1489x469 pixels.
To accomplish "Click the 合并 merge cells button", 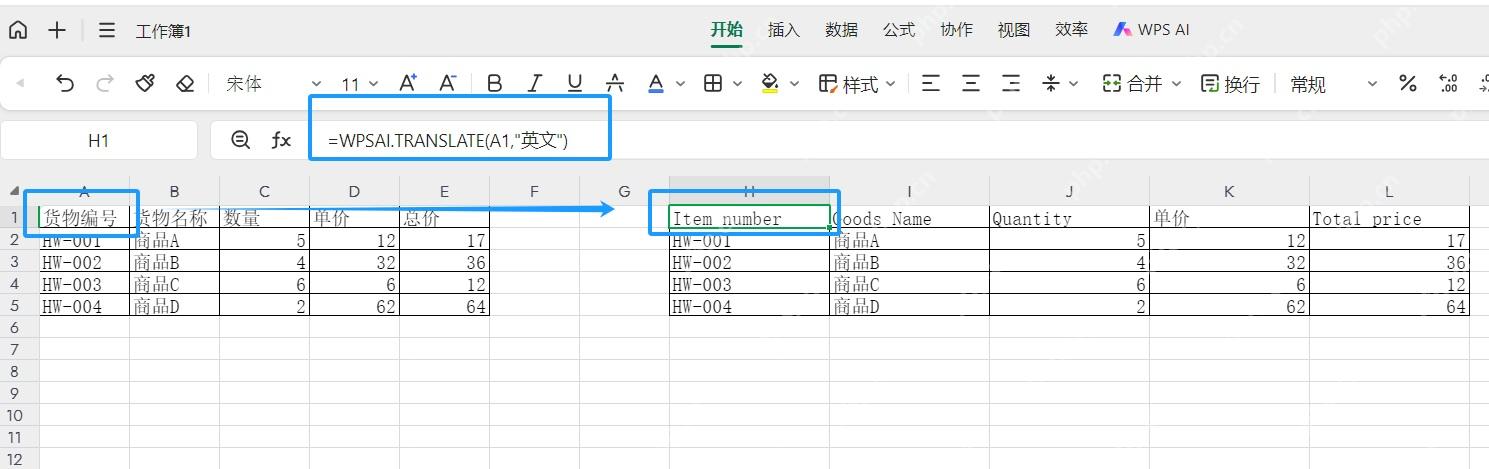I will click(x=1132, y=84).
